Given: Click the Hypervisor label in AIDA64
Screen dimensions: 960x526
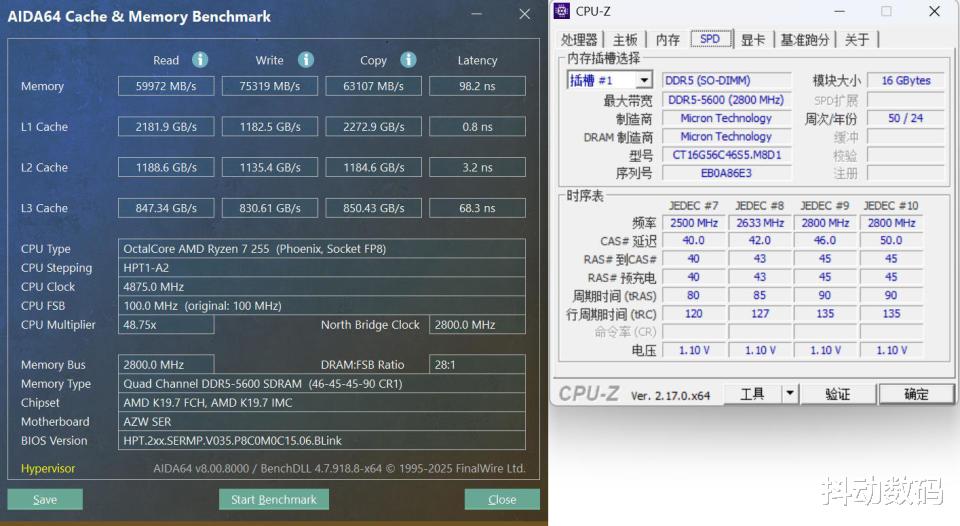Looking at the screenshot, I should click(48, 468).
